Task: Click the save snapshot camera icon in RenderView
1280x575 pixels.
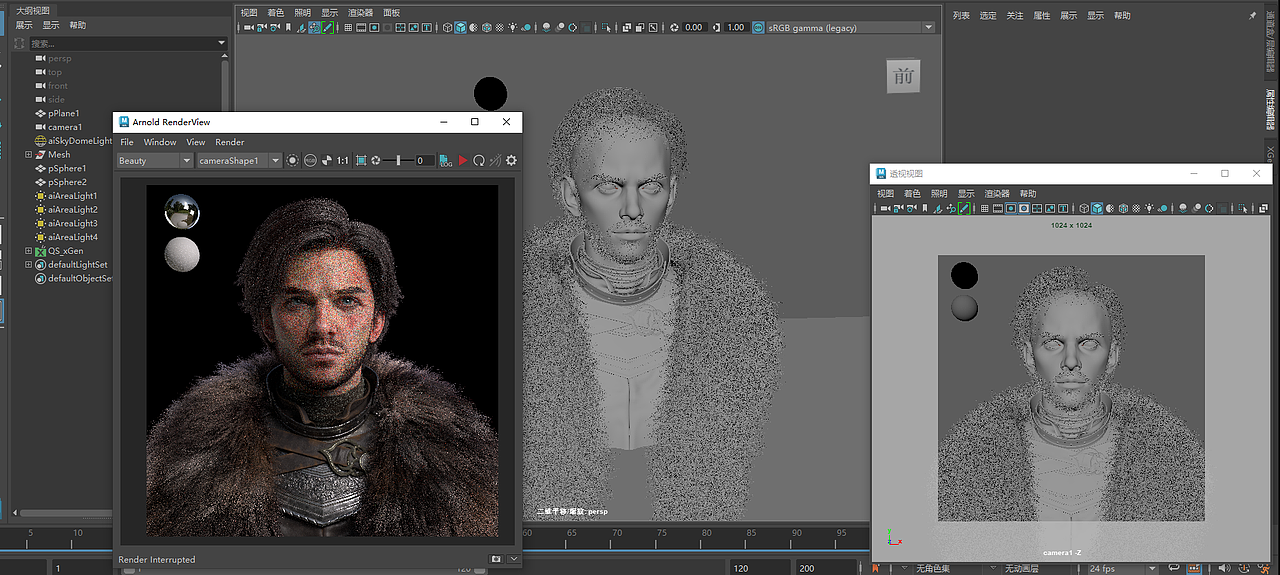Action: pyautogui.click(x=496, y=559)
